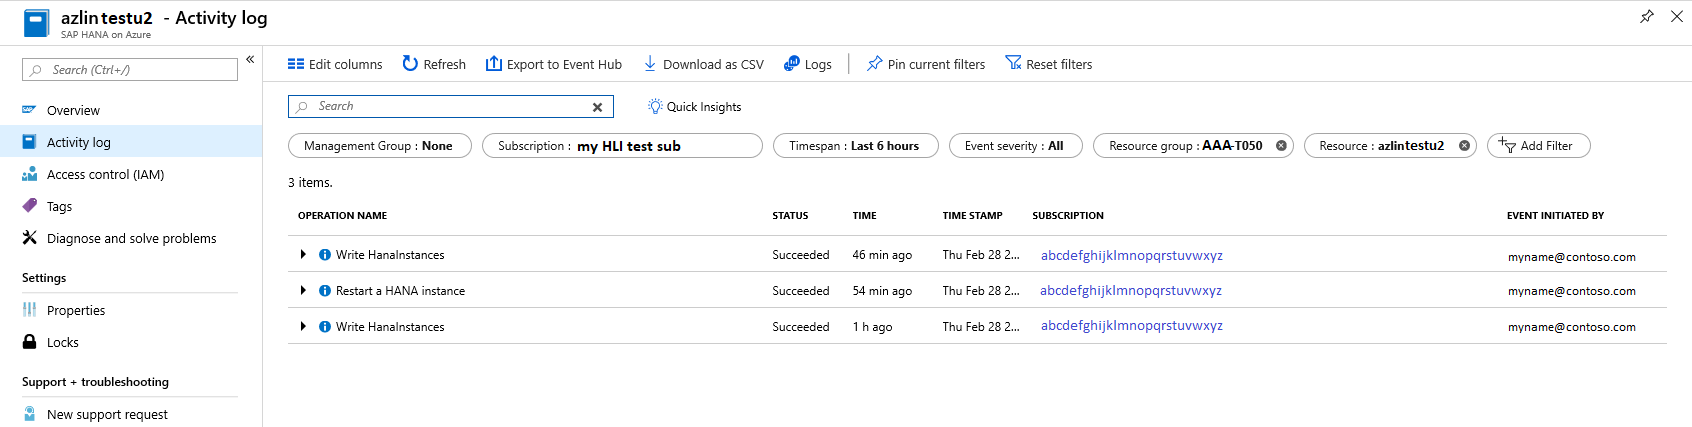
Task: Click the Diagnose wrench icon
Action: point(29,238)
